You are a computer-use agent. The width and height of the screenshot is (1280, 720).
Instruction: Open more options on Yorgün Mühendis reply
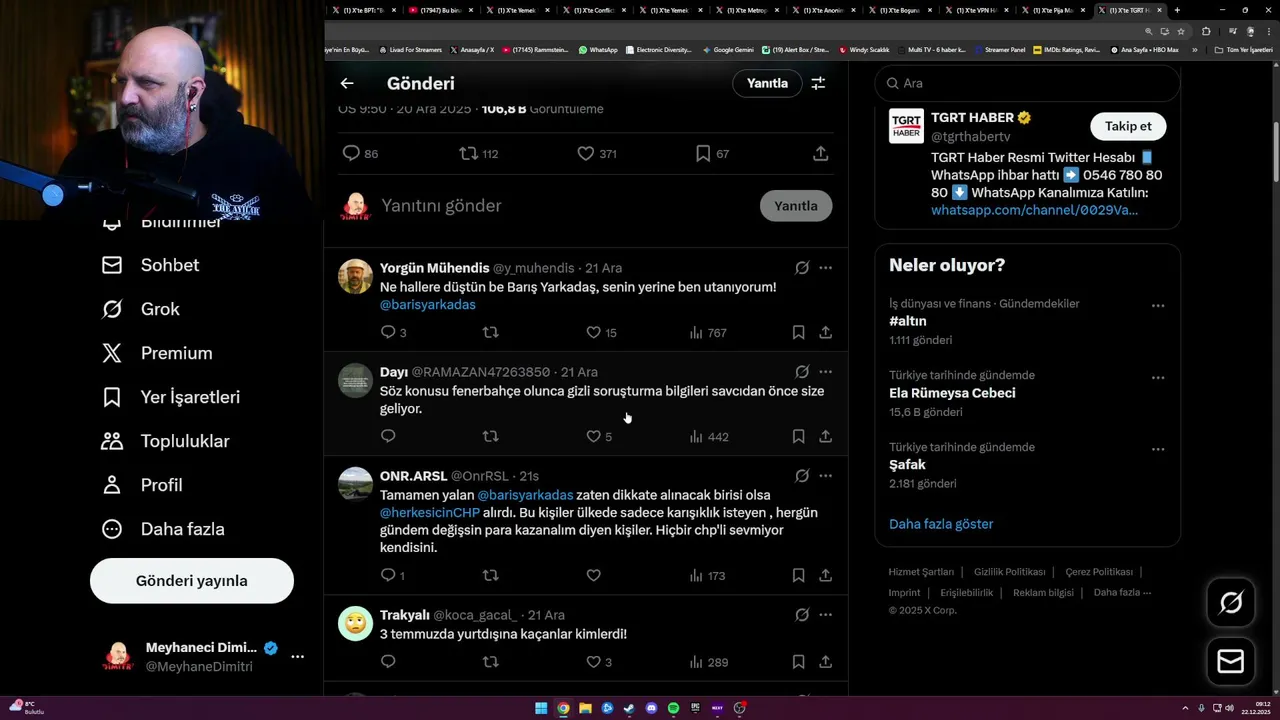tap(825, 268)
